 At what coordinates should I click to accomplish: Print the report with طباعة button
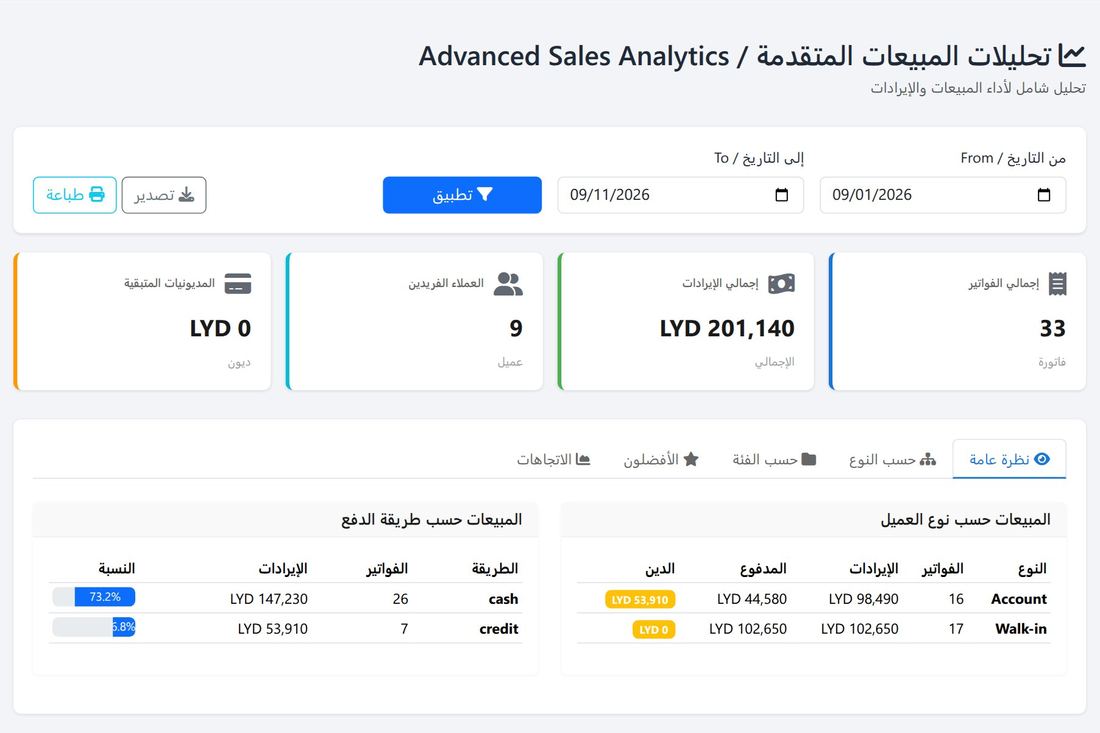click(x=74, y=195)
